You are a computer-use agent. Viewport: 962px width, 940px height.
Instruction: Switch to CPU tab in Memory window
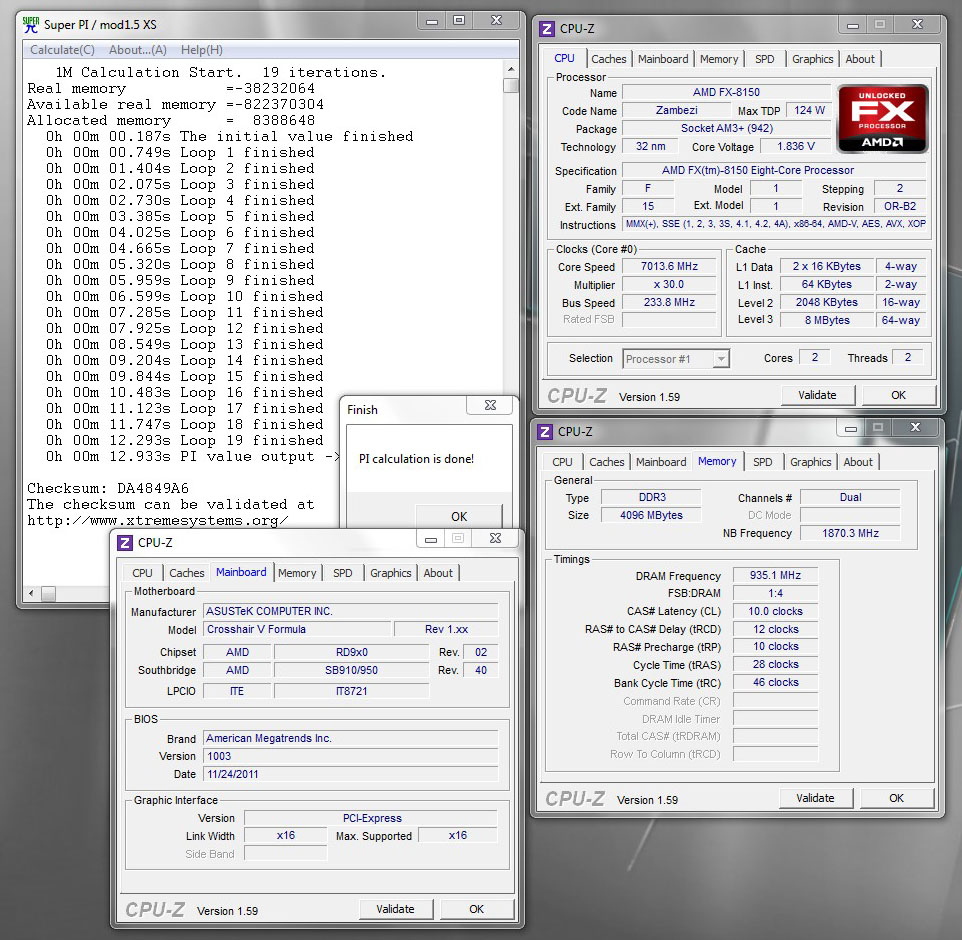point(562,462)
